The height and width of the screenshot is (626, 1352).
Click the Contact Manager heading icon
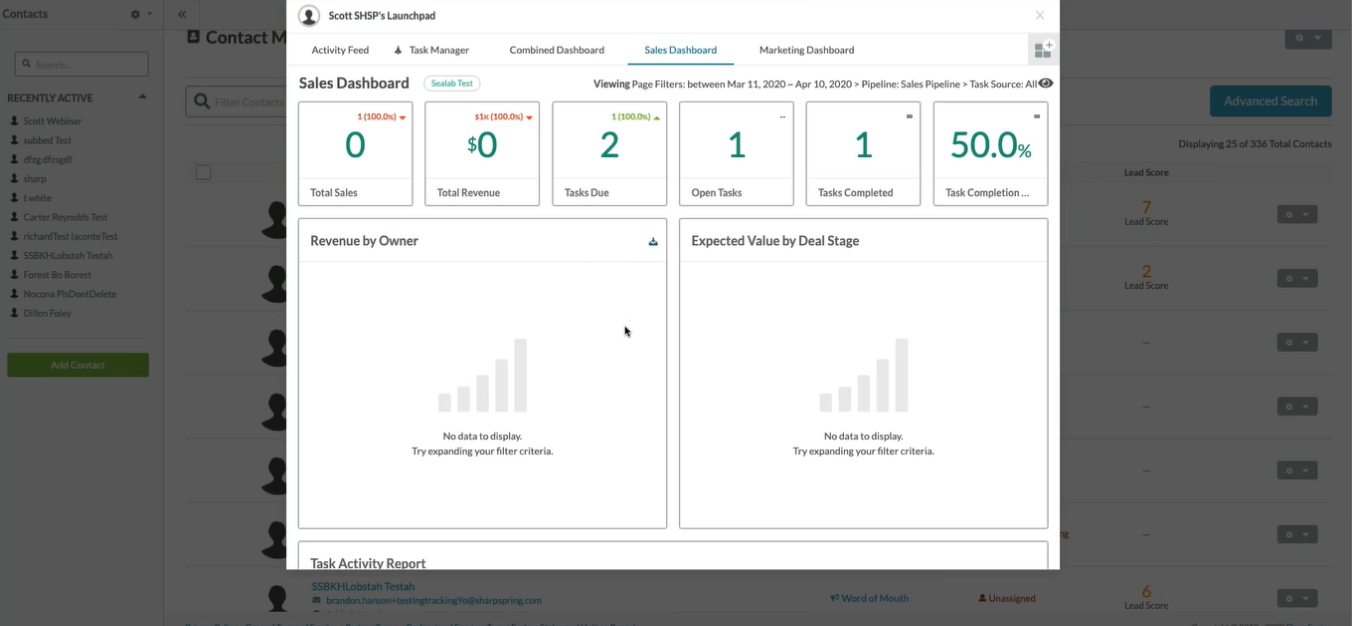(194, 37)
